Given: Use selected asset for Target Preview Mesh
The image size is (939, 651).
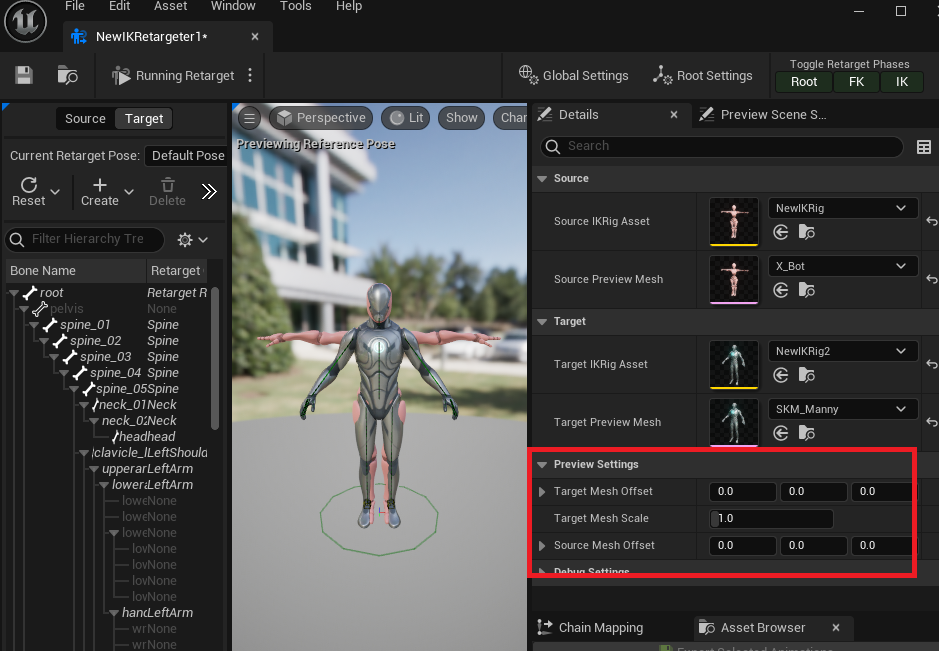Looking at the screenshot, I should click(780, 434).
